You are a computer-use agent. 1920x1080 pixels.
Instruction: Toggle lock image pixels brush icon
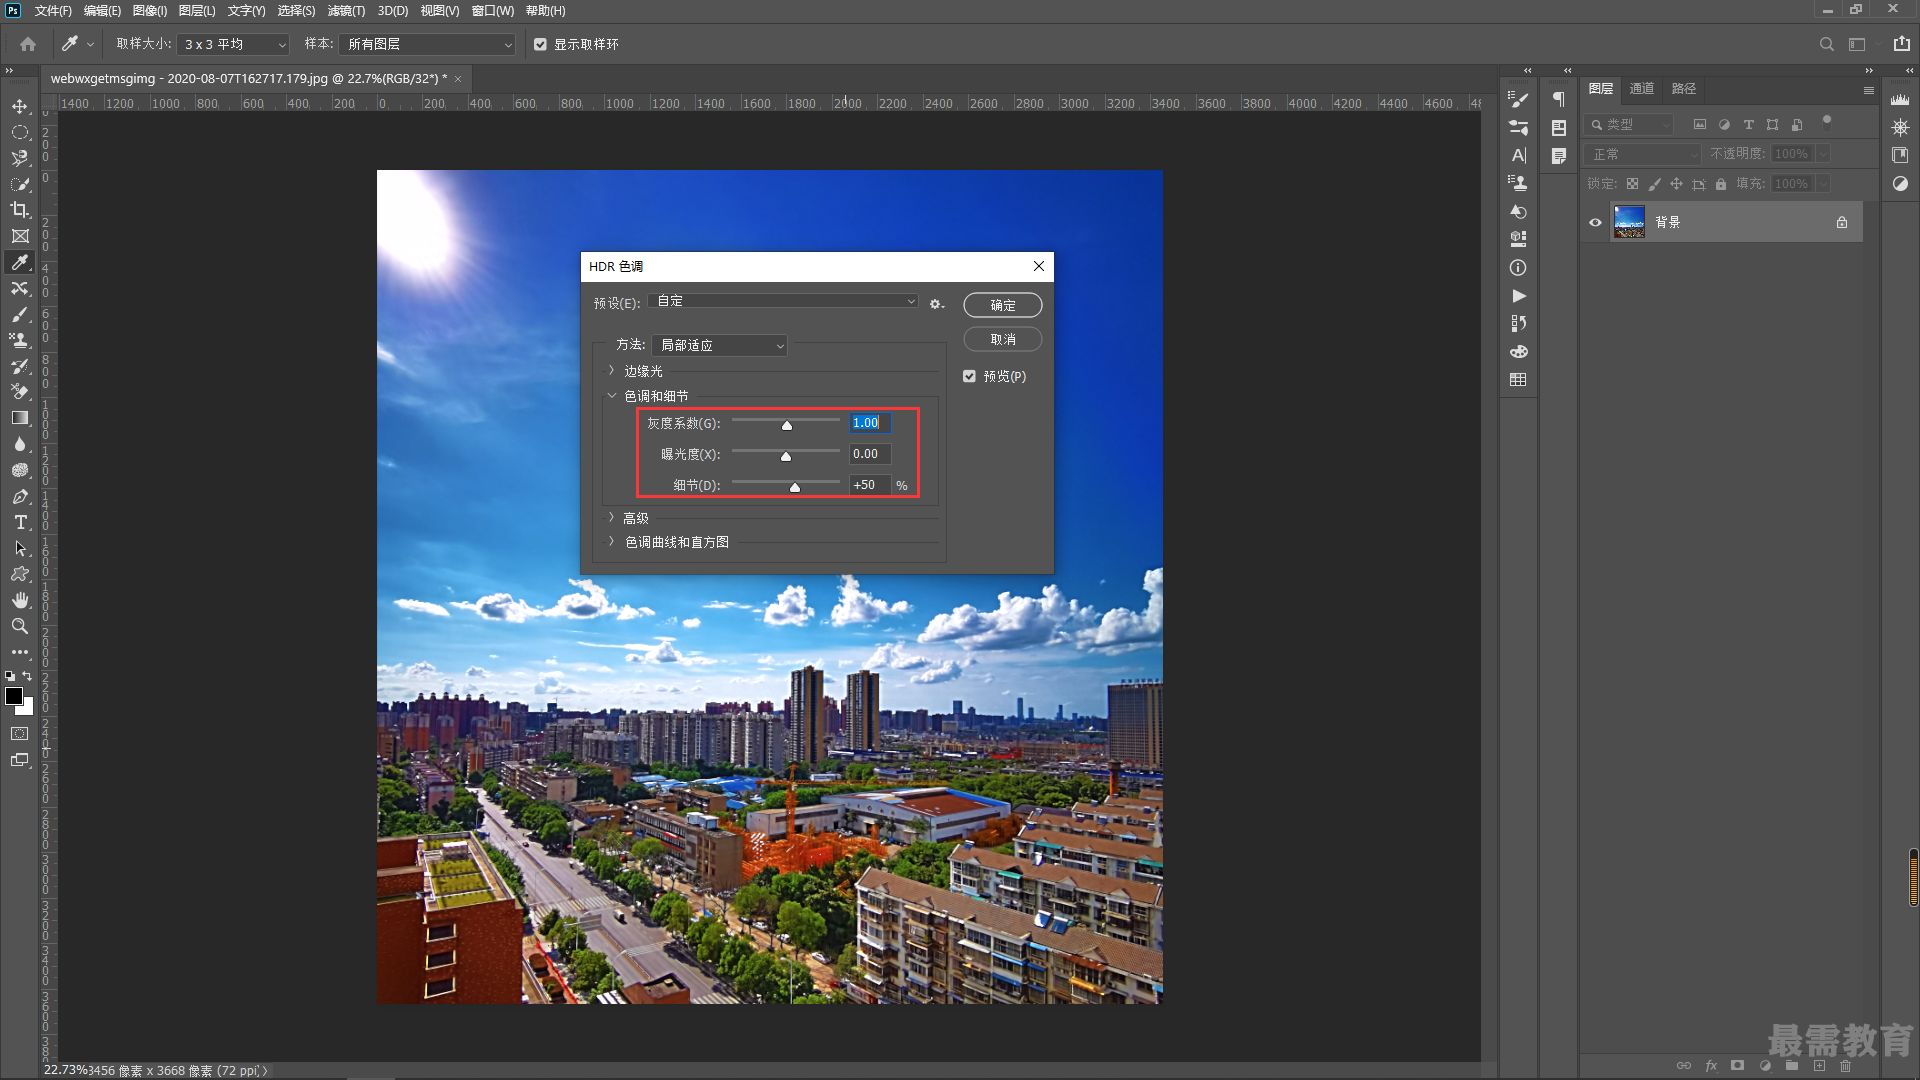1654,184
